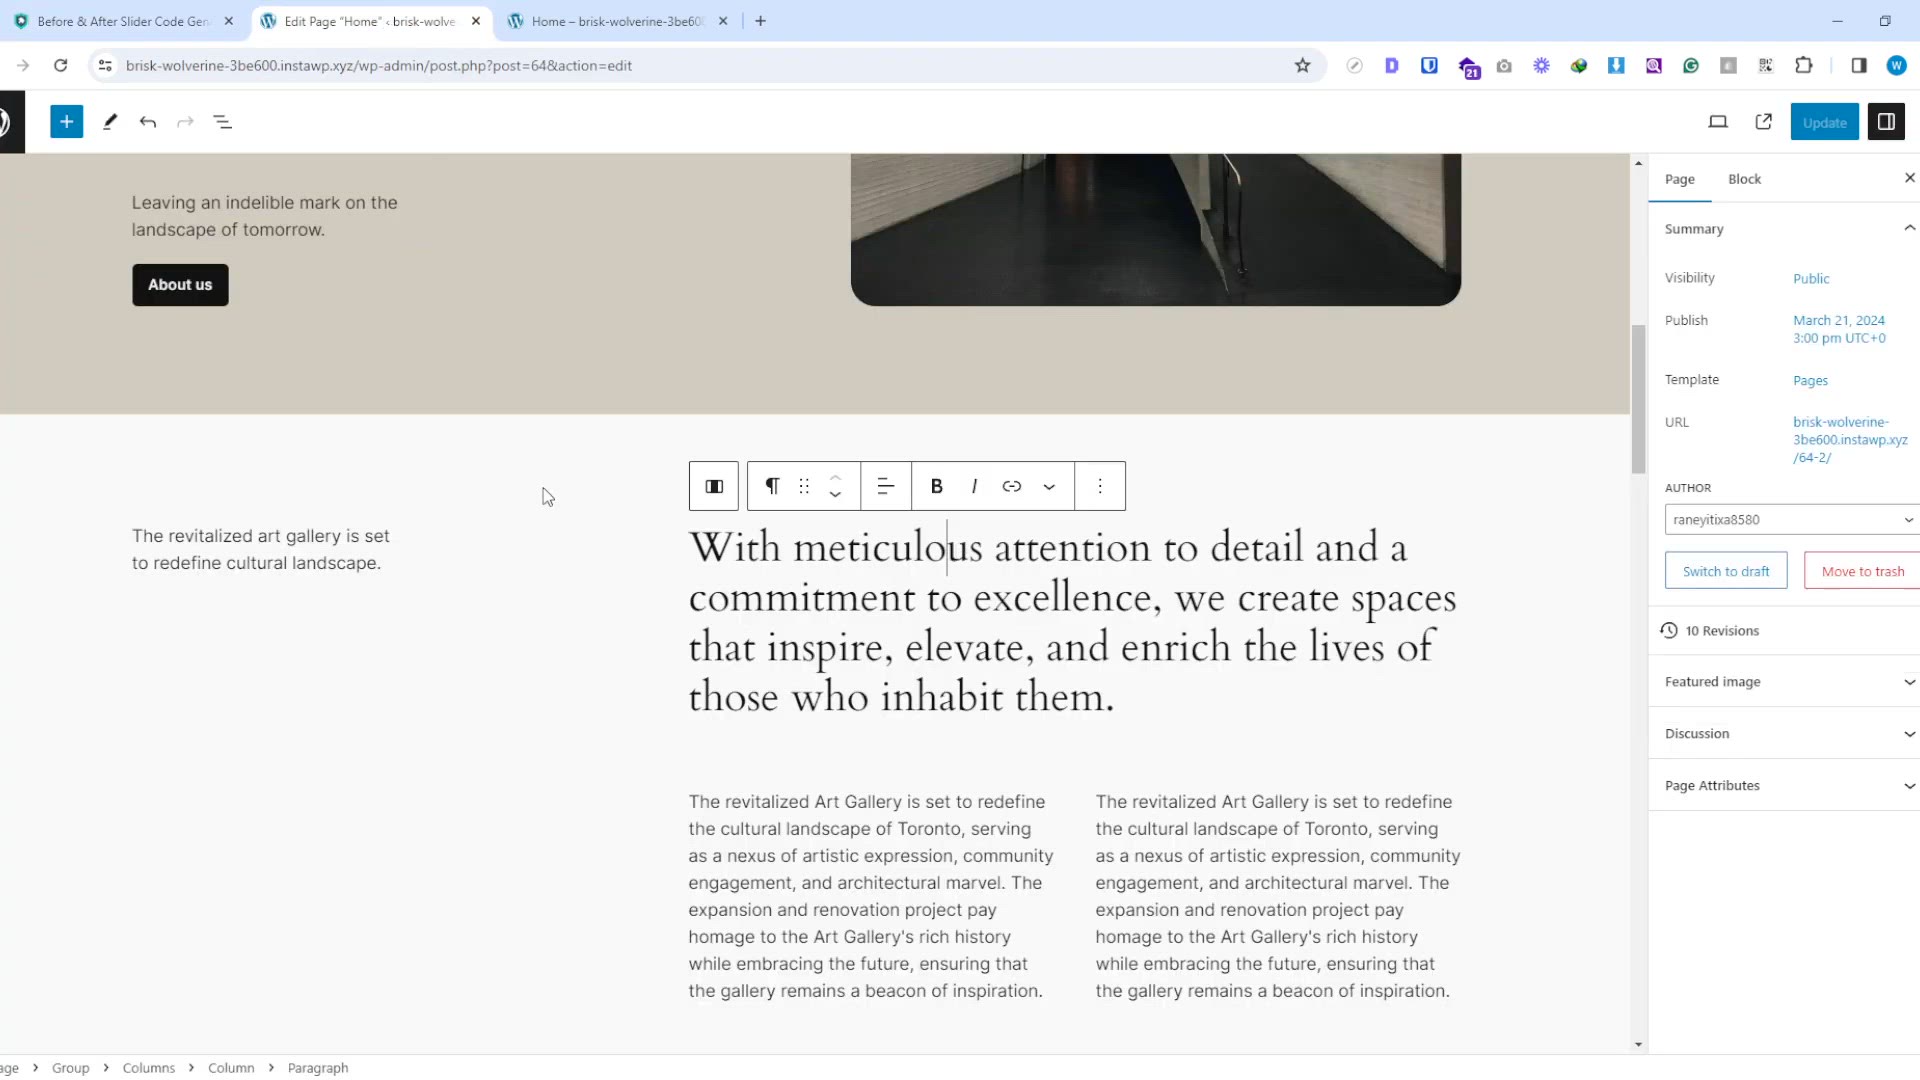This screenshot has width=1920, height=1080.
Task: Open the device preview icon
Action: [1718, 122]
